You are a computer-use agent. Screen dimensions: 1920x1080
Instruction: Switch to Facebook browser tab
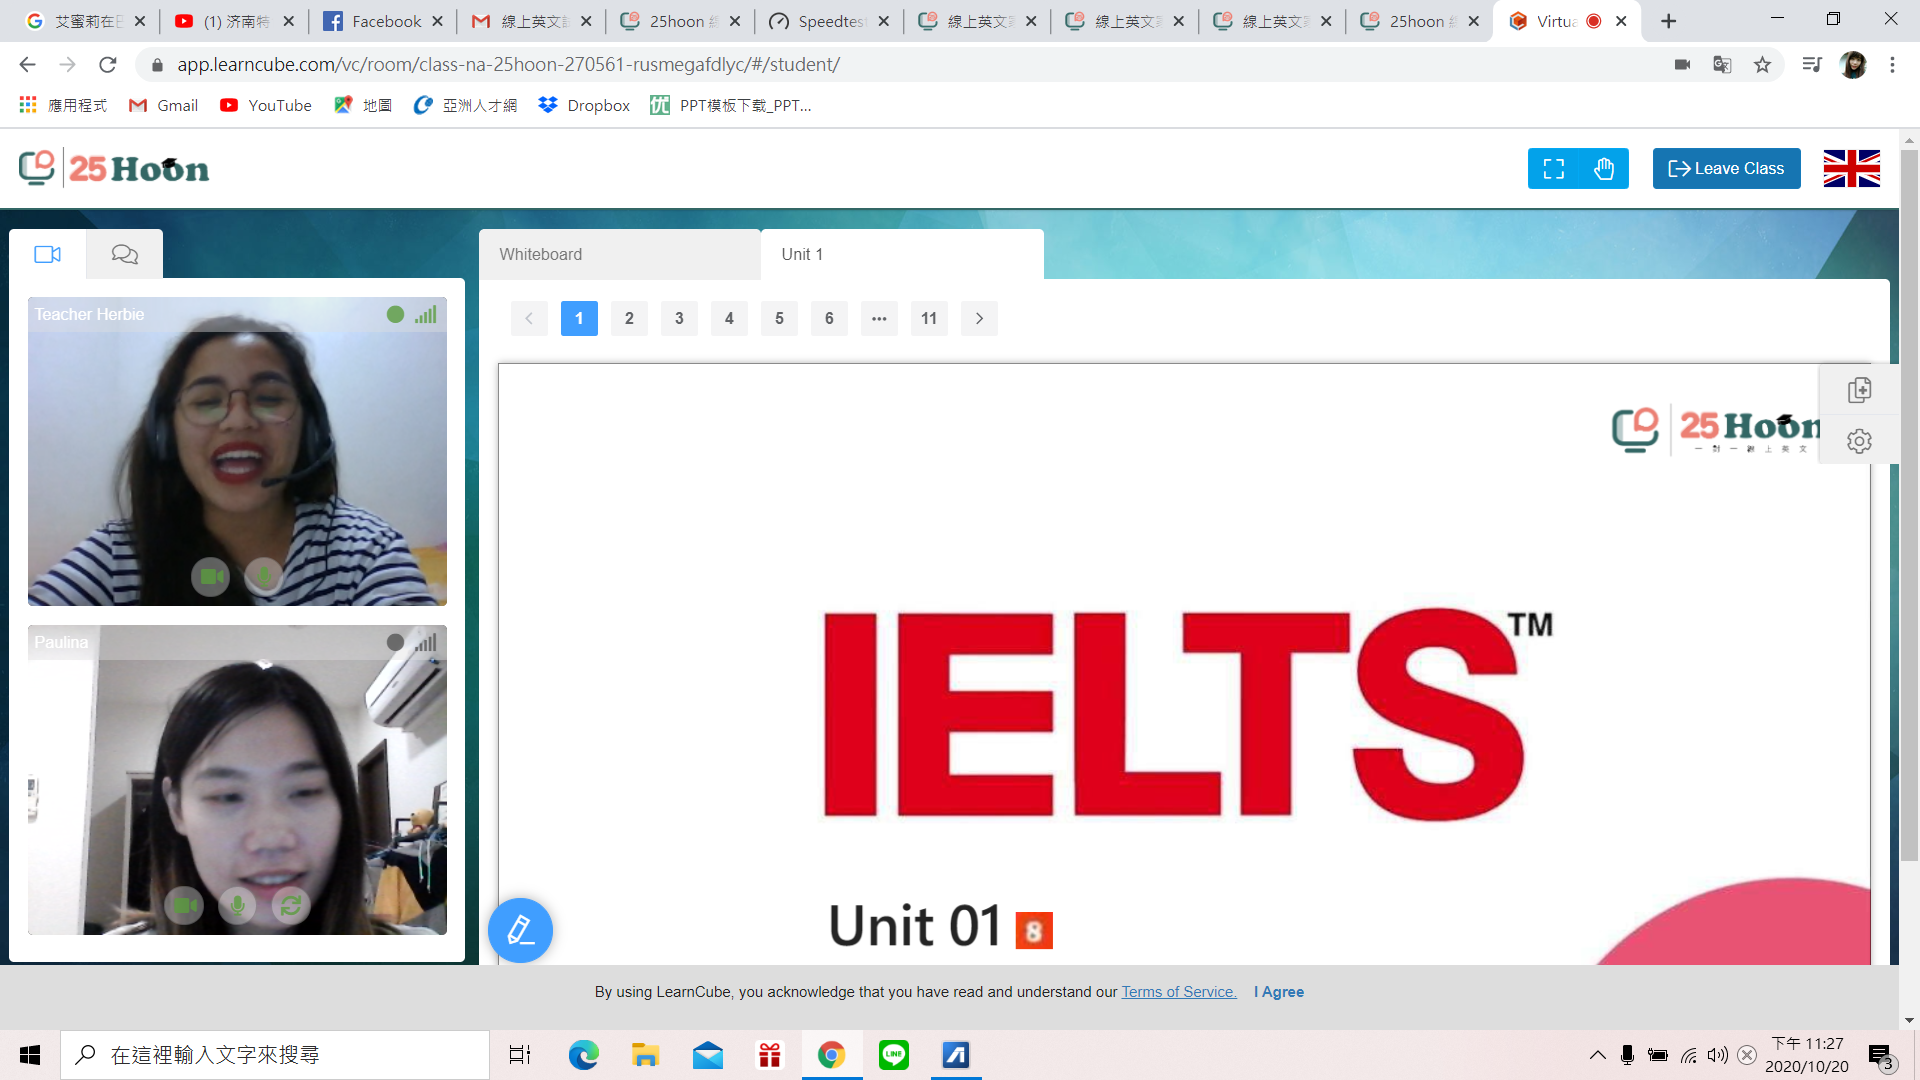point(383,21)
